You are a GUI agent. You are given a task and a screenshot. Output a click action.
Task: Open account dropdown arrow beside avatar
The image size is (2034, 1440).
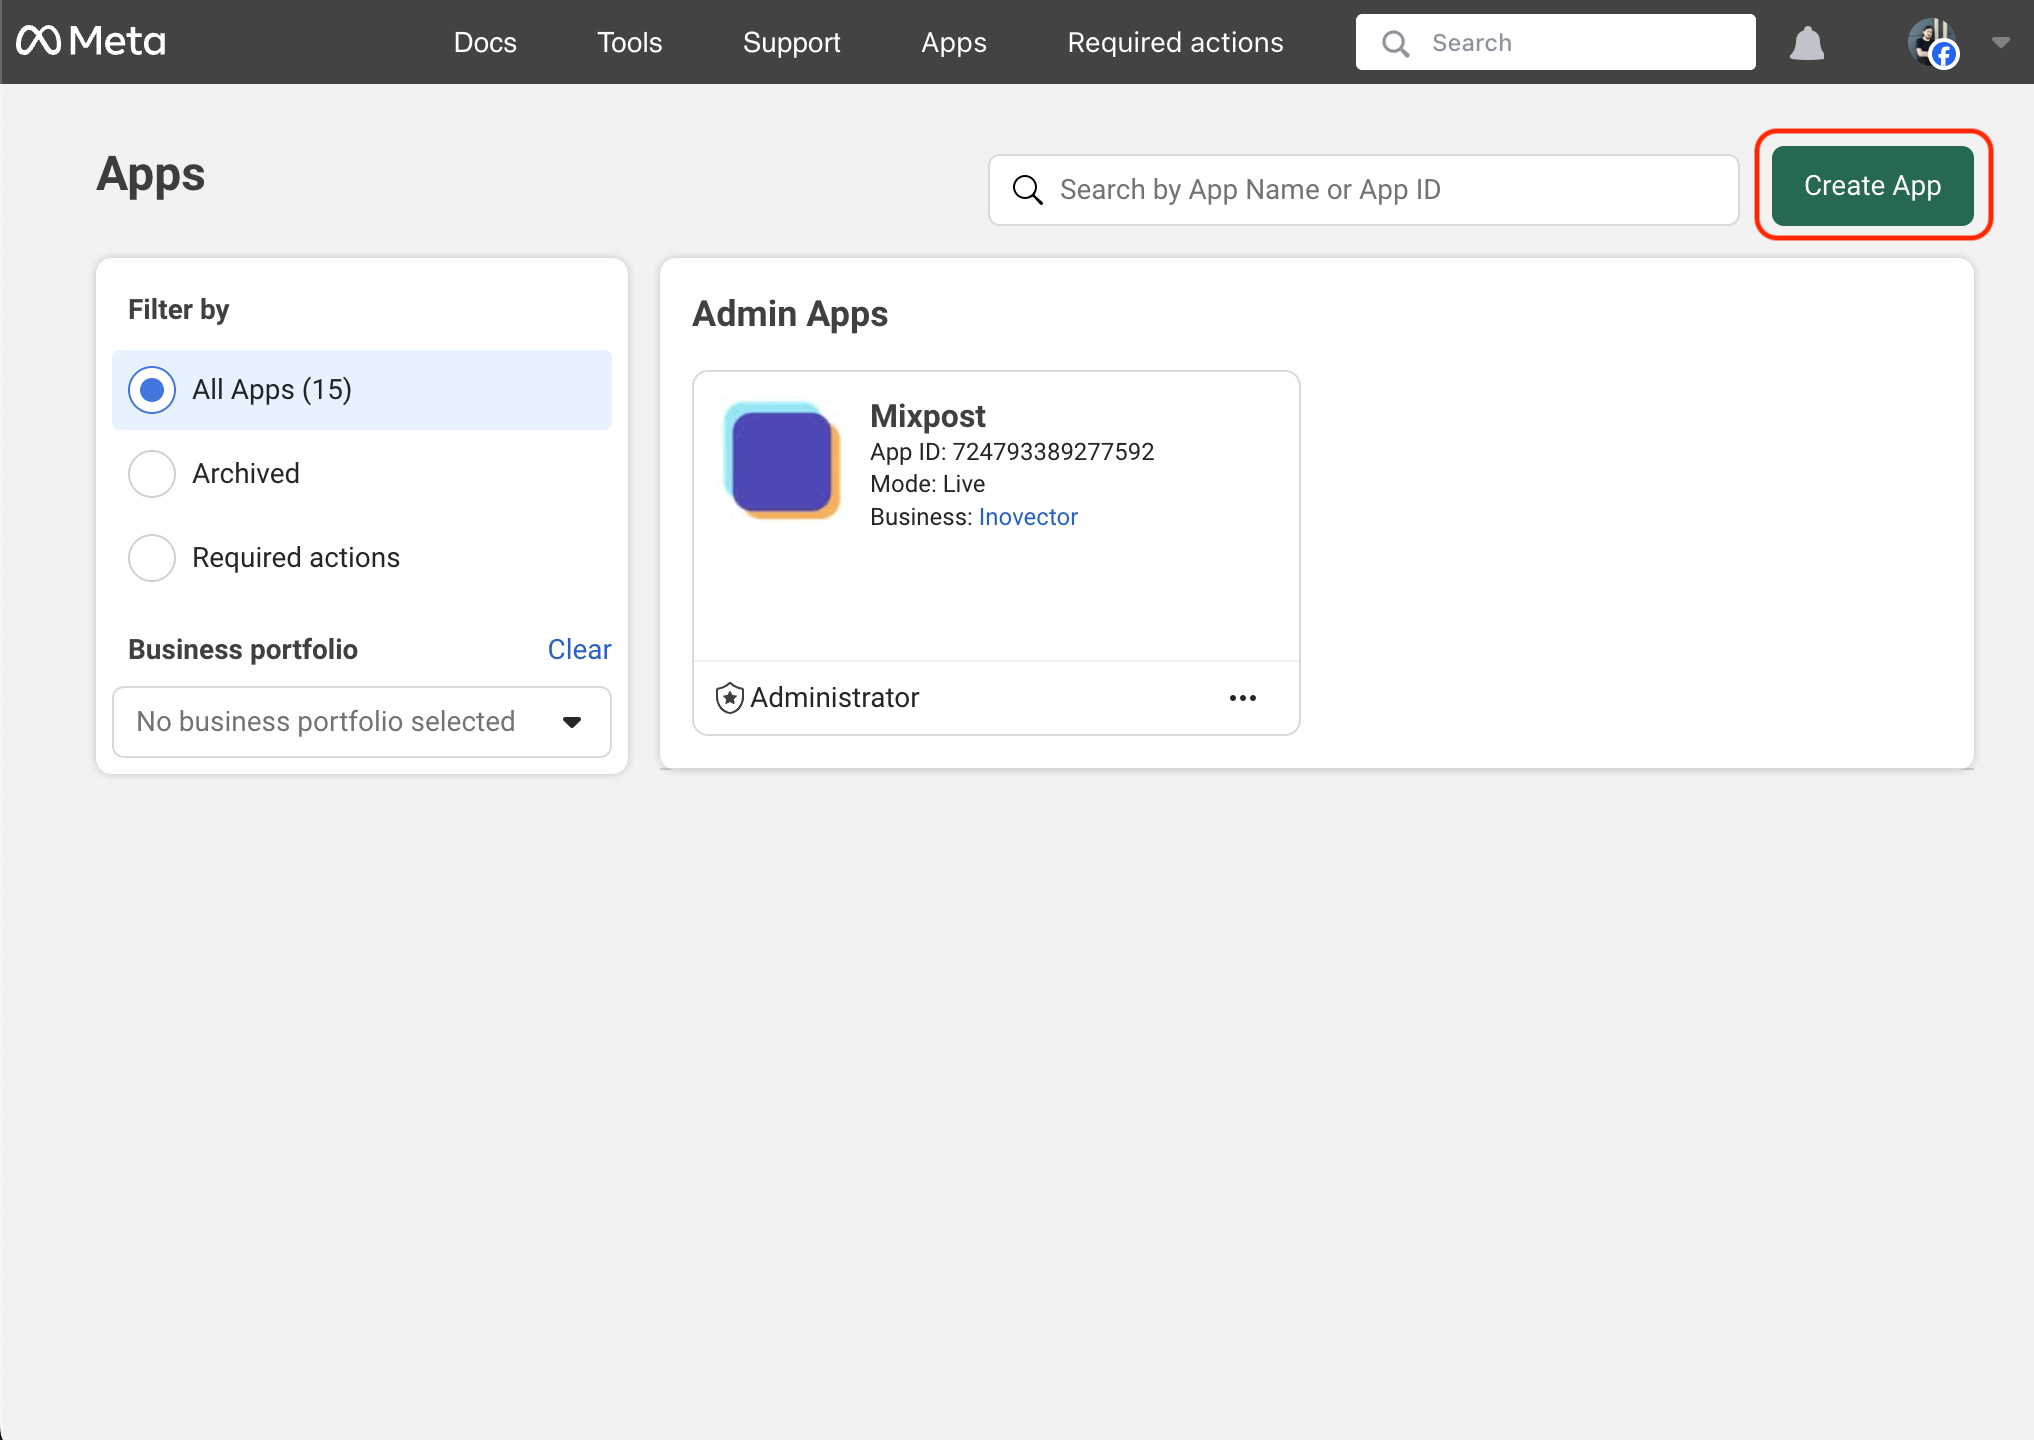(x=2000, y=42)
